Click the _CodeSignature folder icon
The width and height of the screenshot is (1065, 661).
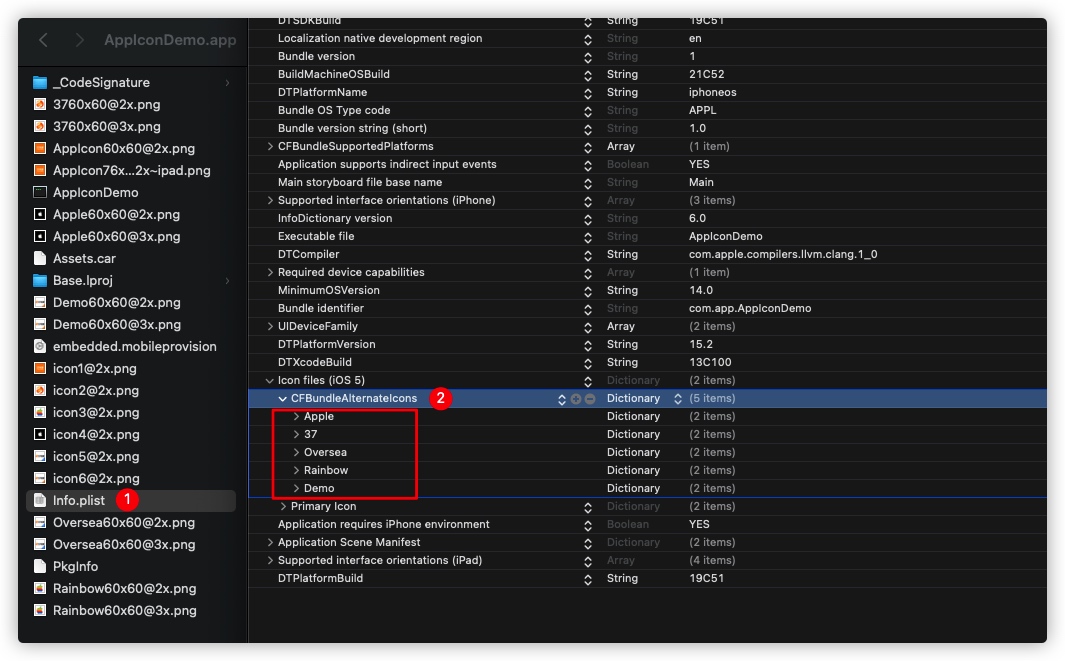(x=40, y=83)
